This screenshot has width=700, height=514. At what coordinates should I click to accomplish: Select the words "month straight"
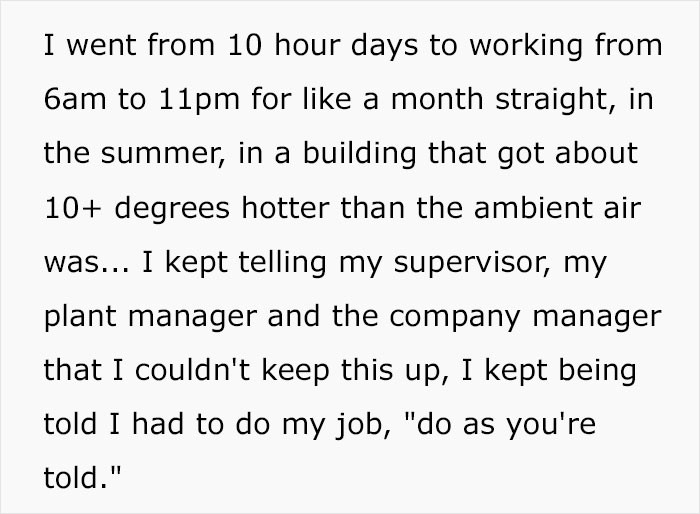[x=500, y=100]
